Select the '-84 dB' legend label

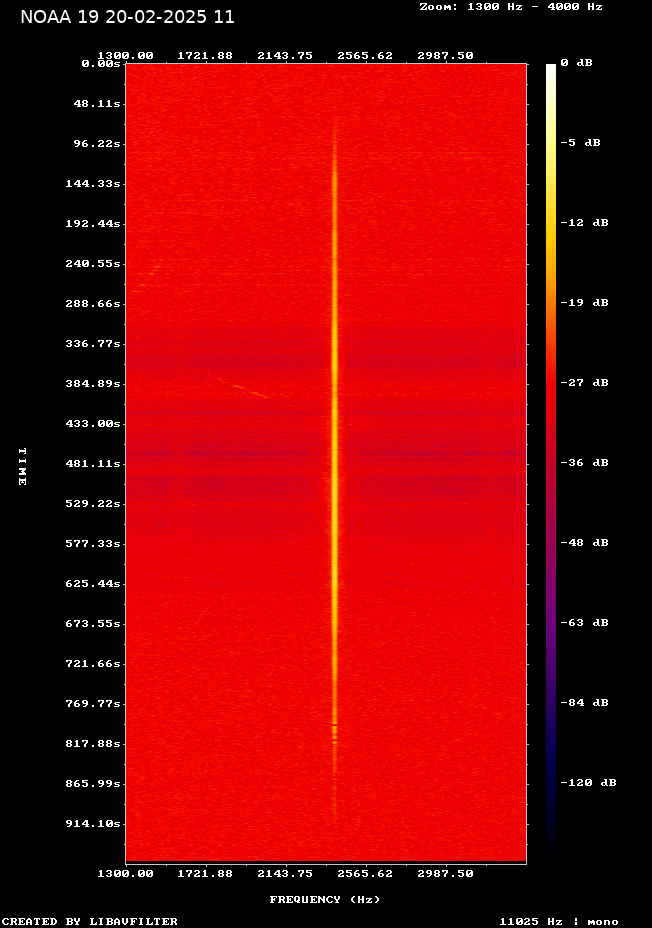coord(585,703)
